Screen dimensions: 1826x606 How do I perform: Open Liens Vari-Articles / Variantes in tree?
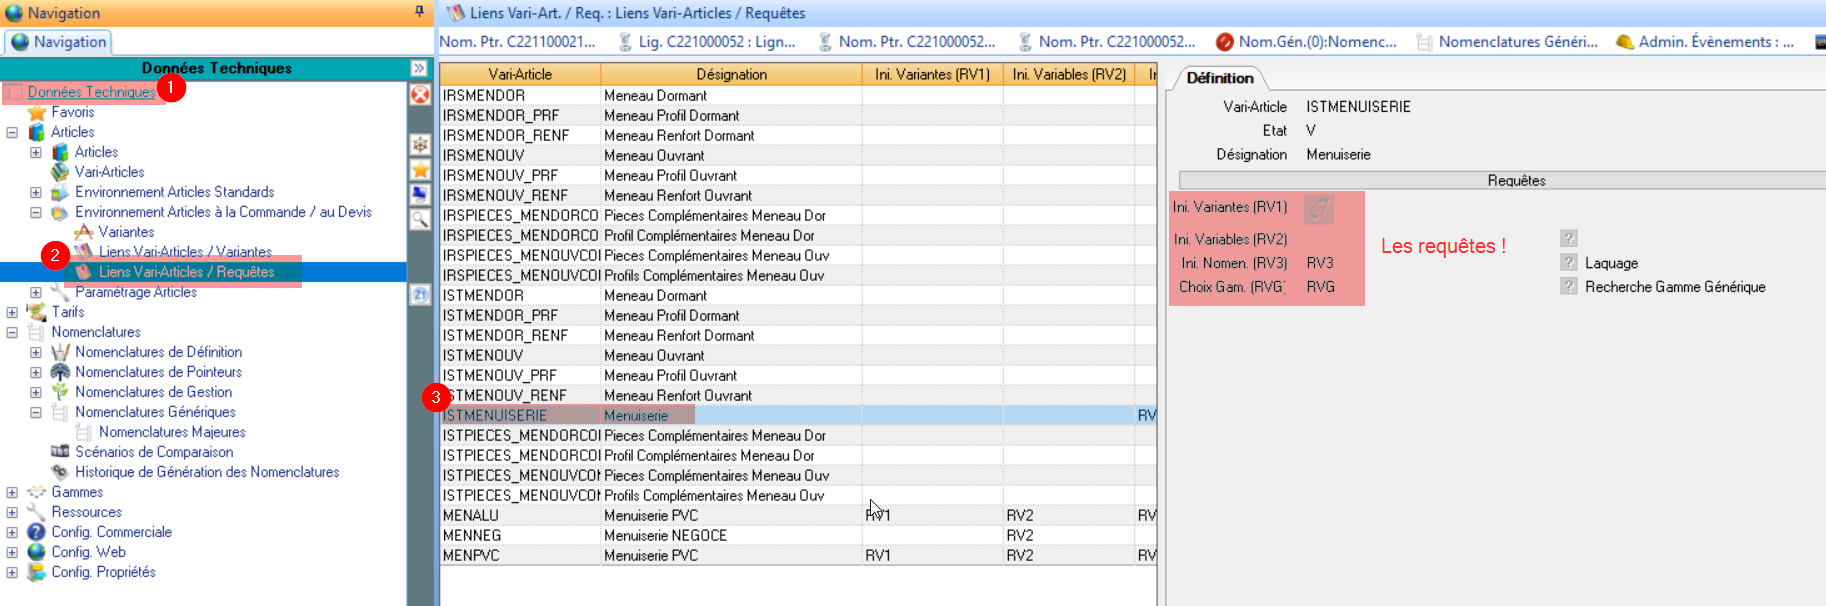pyautogui.click(x=184, y=252)
